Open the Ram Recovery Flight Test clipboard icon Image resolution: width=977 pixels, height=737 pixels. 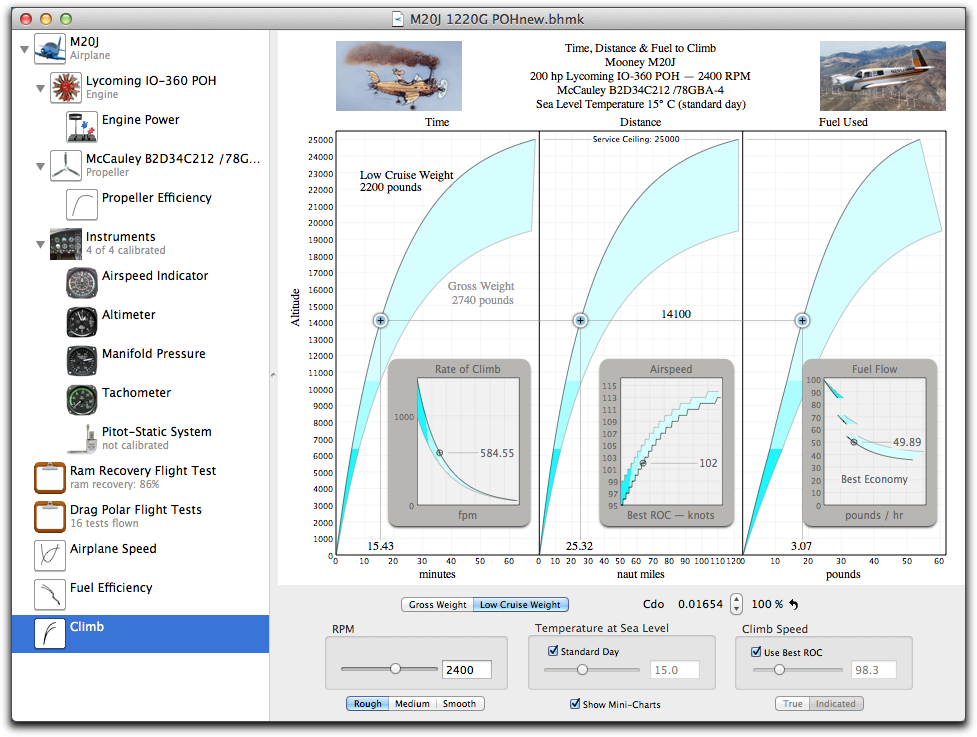[50, 478]
